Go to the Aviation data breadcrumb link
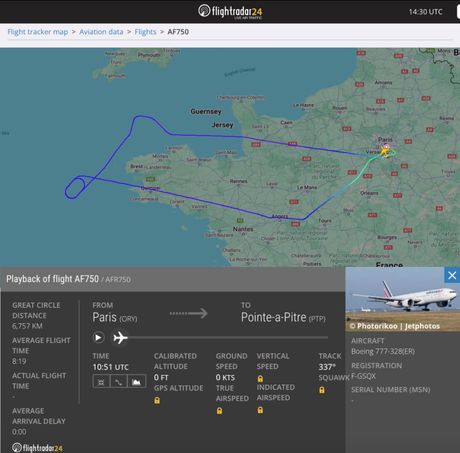The image size is (460, 453). click(x=101, y=32)
